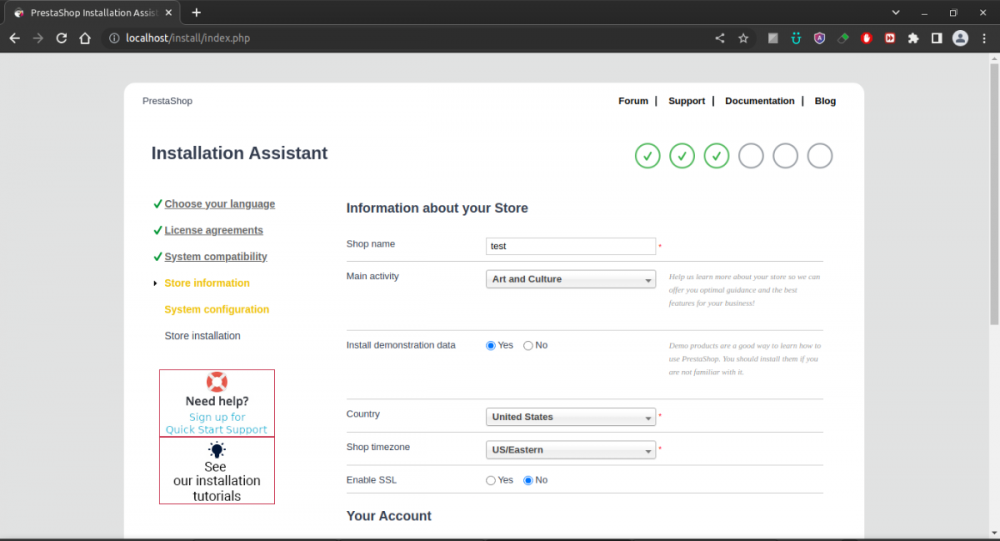
Task: Go to the Documentation menu link
Action: coord(759,101)
